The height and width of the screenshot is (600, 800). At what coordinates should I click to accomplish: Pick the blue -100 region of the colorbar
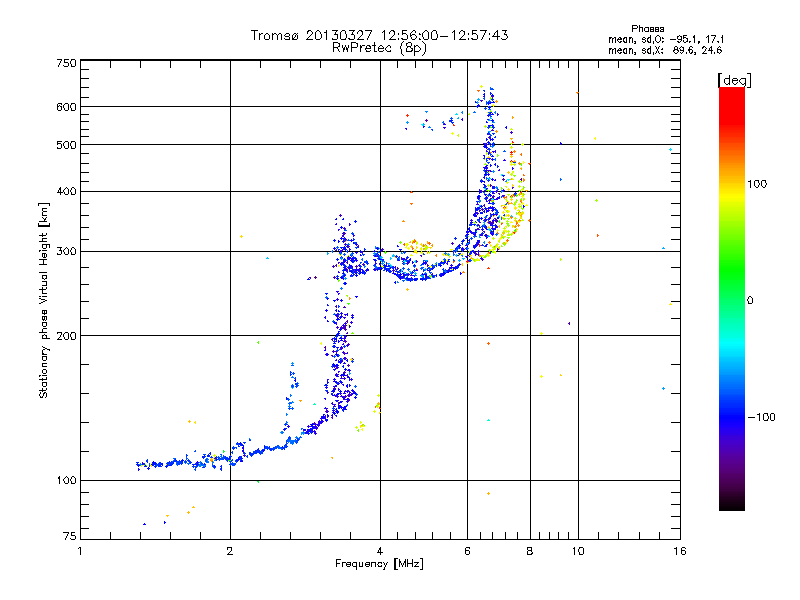point(732,417)
